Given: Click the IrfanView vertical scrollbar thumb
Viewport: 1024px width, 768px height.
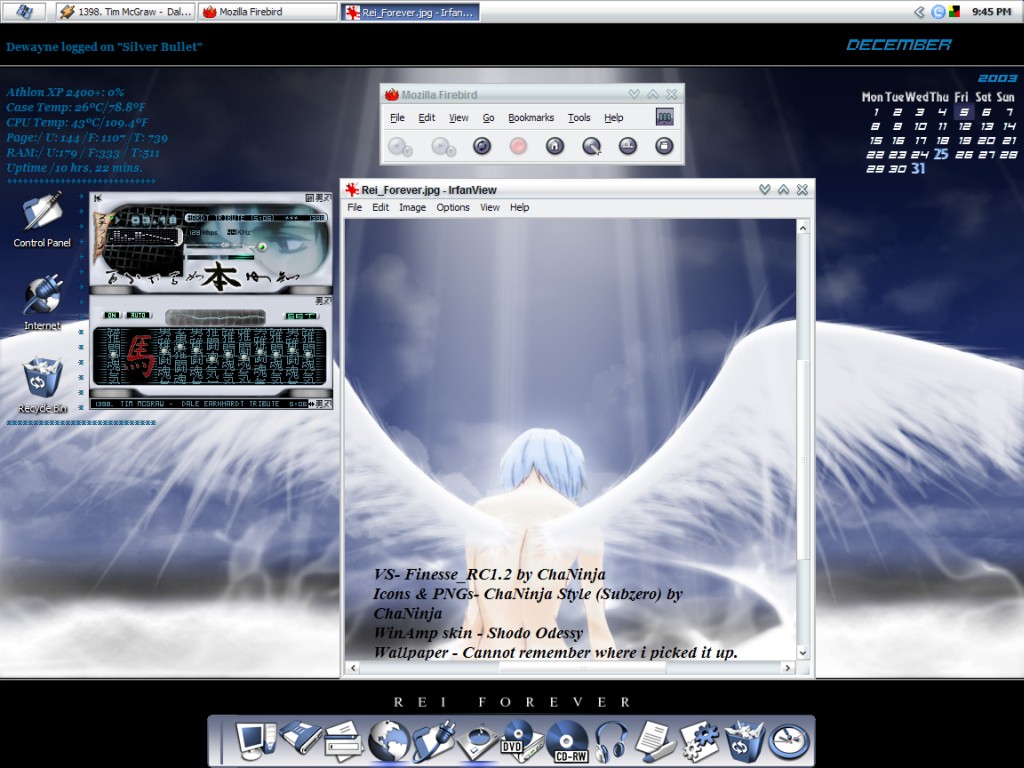Looking at the screenshot, I should 803,460.
